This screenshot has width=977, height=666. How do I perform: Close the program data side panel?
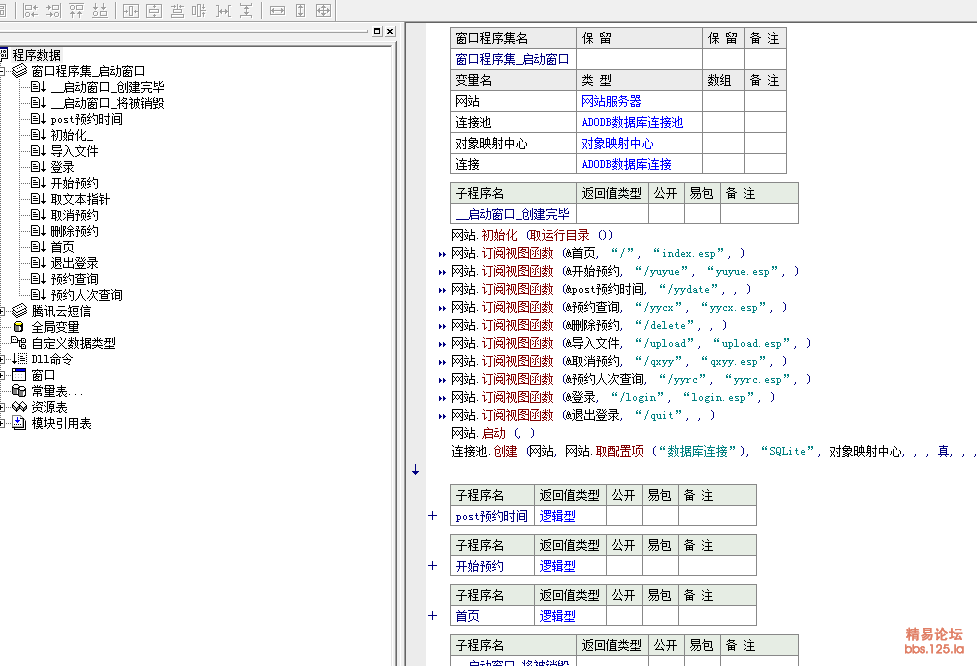[390, 32]
